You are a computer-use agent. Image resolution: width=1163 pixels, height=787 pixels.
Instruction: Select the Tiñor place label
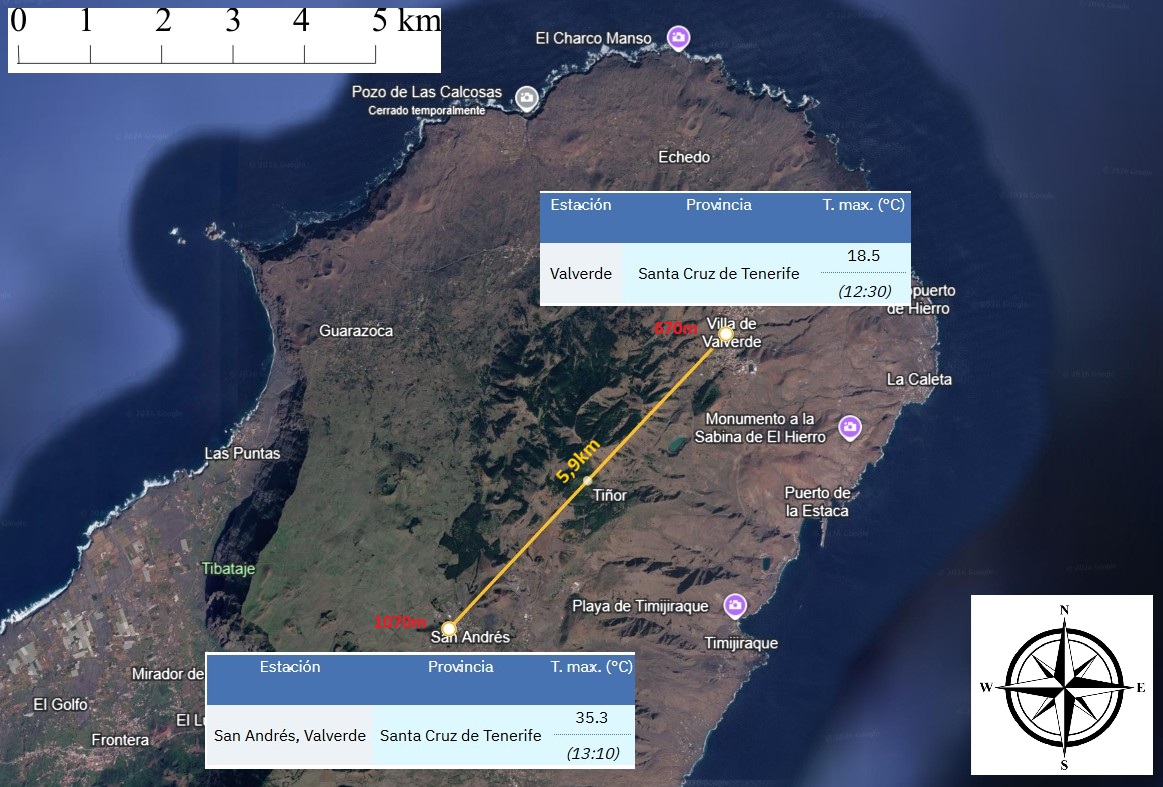(610, 495)
